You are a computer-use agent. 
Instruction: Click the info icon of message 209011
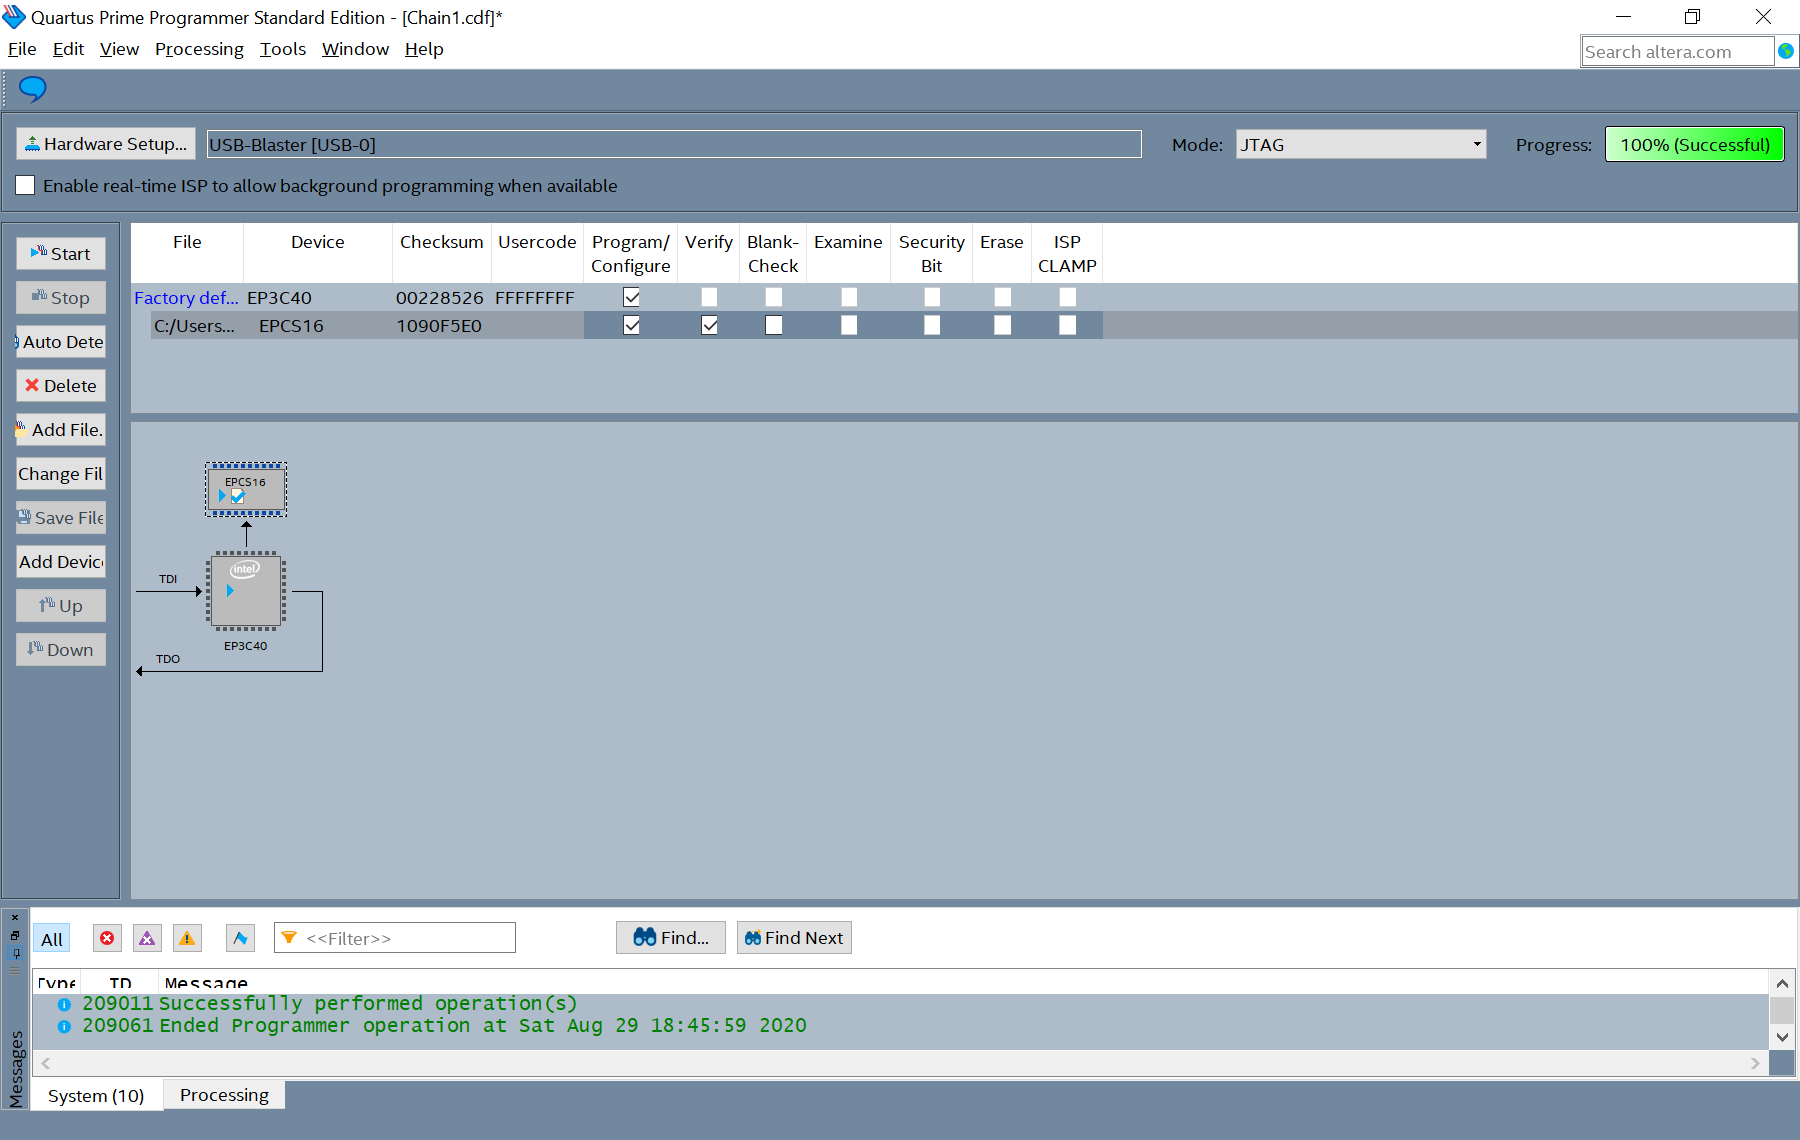[x=64, y=1004]
